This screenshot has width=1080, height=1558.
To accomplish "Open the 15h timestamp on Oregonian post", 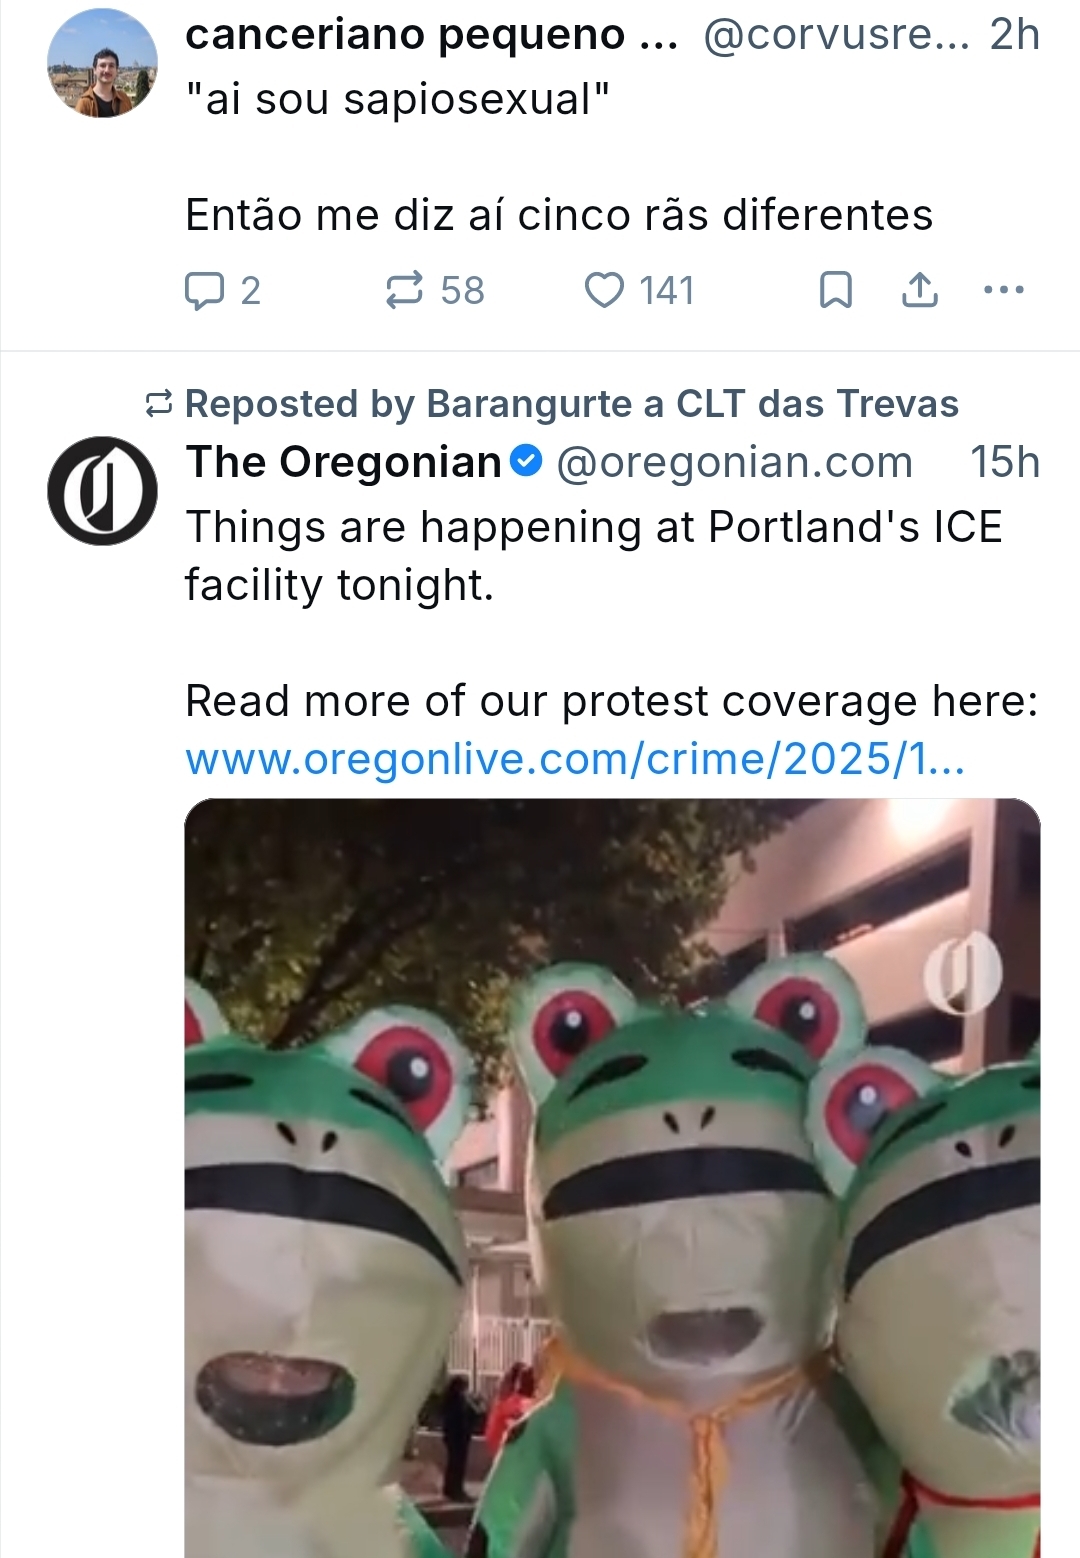I will click(1005, 462).
